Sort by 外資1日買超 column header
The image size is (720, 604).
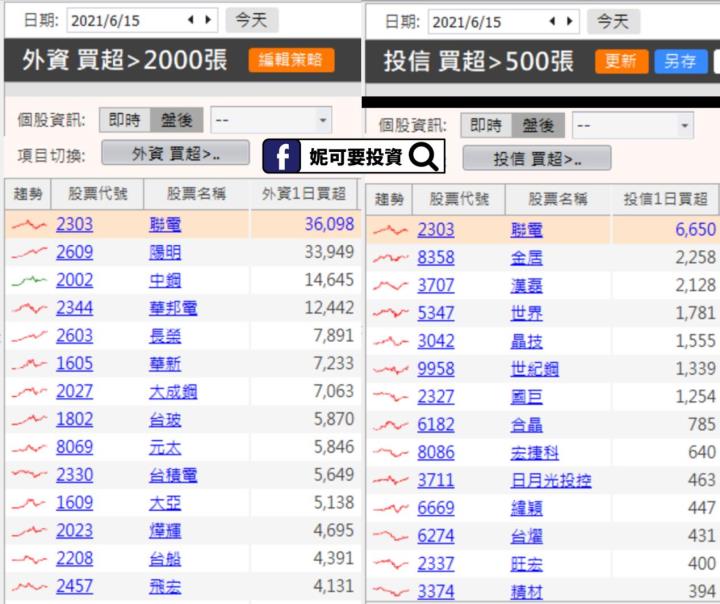tap(303, 194)
